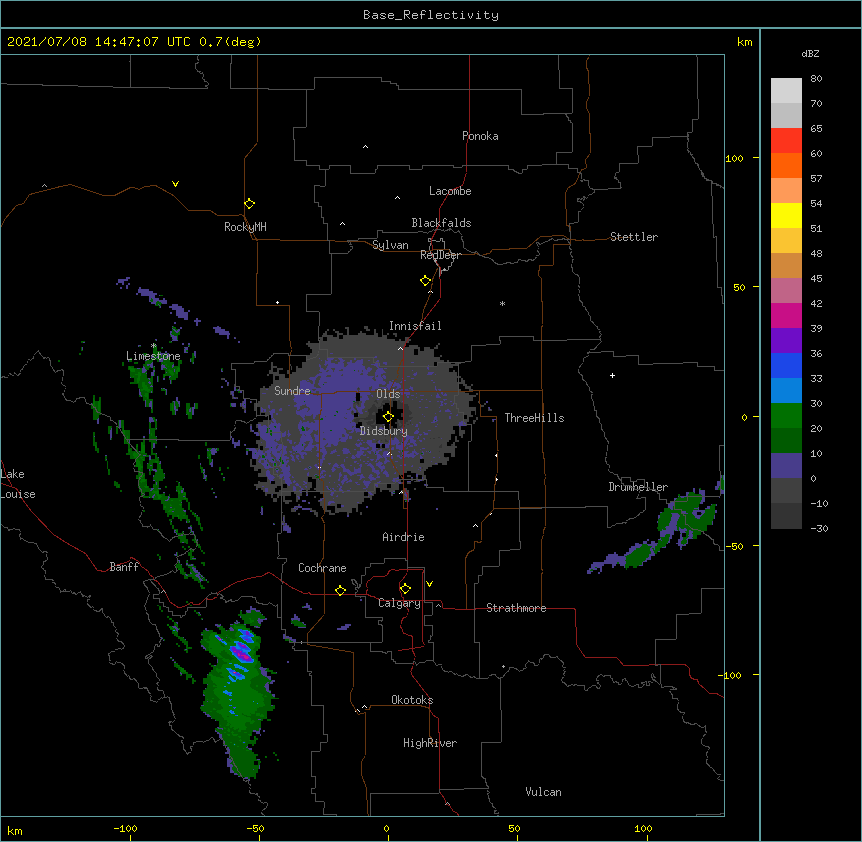This screenshot has width=862, height=842.
Task: Click the HighRiver label
Action: point(430,743)
